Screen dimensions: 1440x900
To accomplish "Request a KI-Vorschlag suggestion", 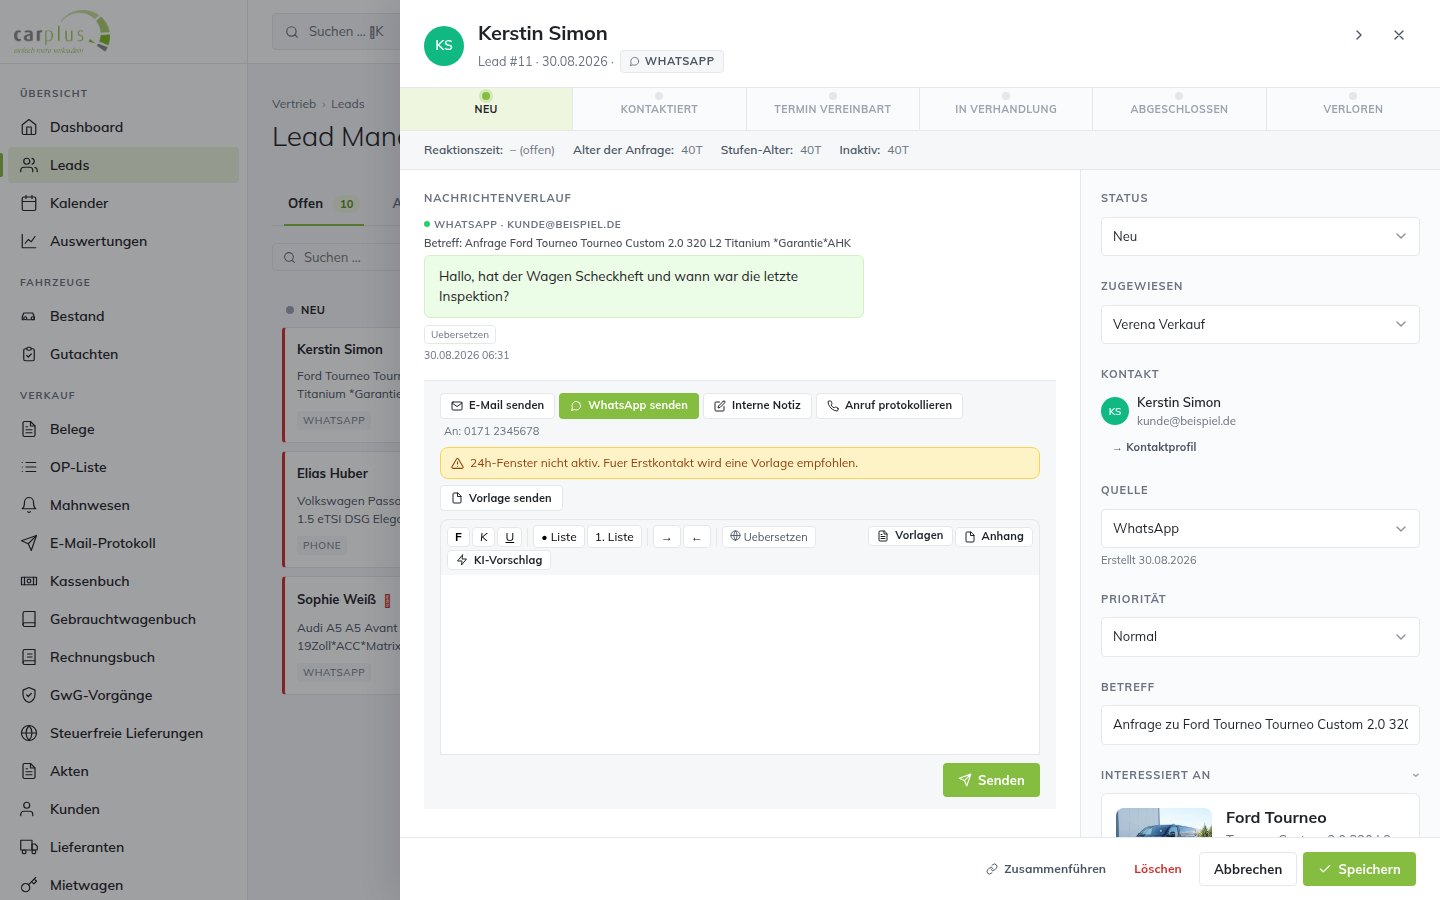I will 499,560.
